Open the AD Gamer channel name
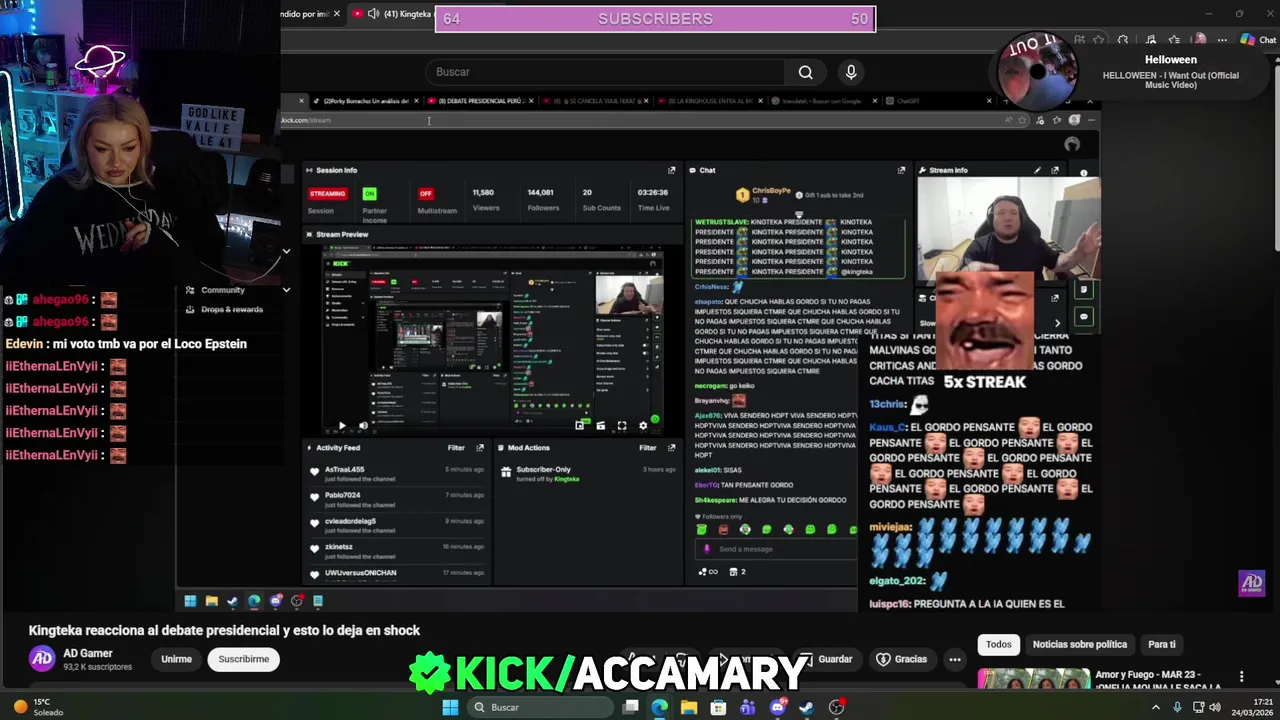1280x720 pixels. pos(88,653)
